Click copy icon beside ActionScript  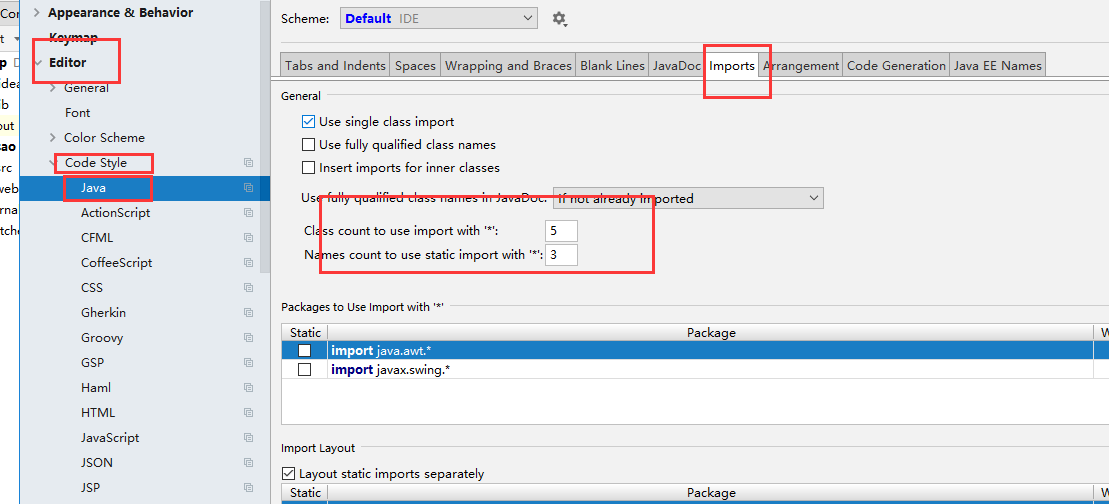(248, 213)
